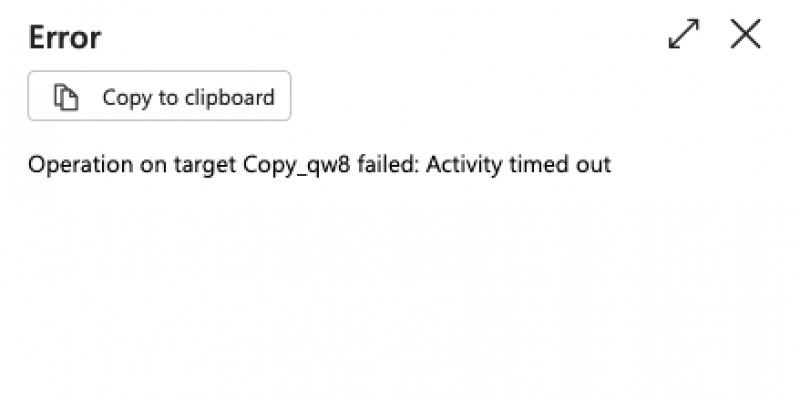Copy the error message to the clipboard

point(159,96)
